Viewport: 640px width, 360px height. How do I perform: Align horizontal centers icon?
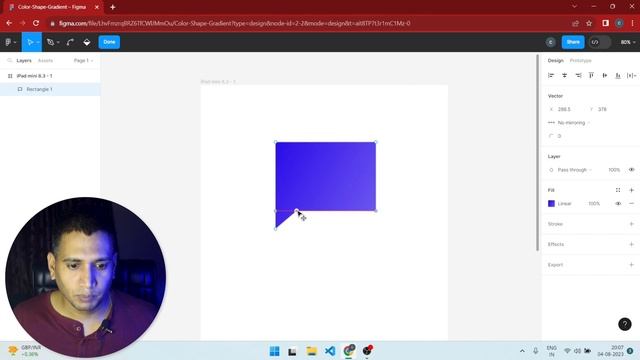[x=564, y=76]
